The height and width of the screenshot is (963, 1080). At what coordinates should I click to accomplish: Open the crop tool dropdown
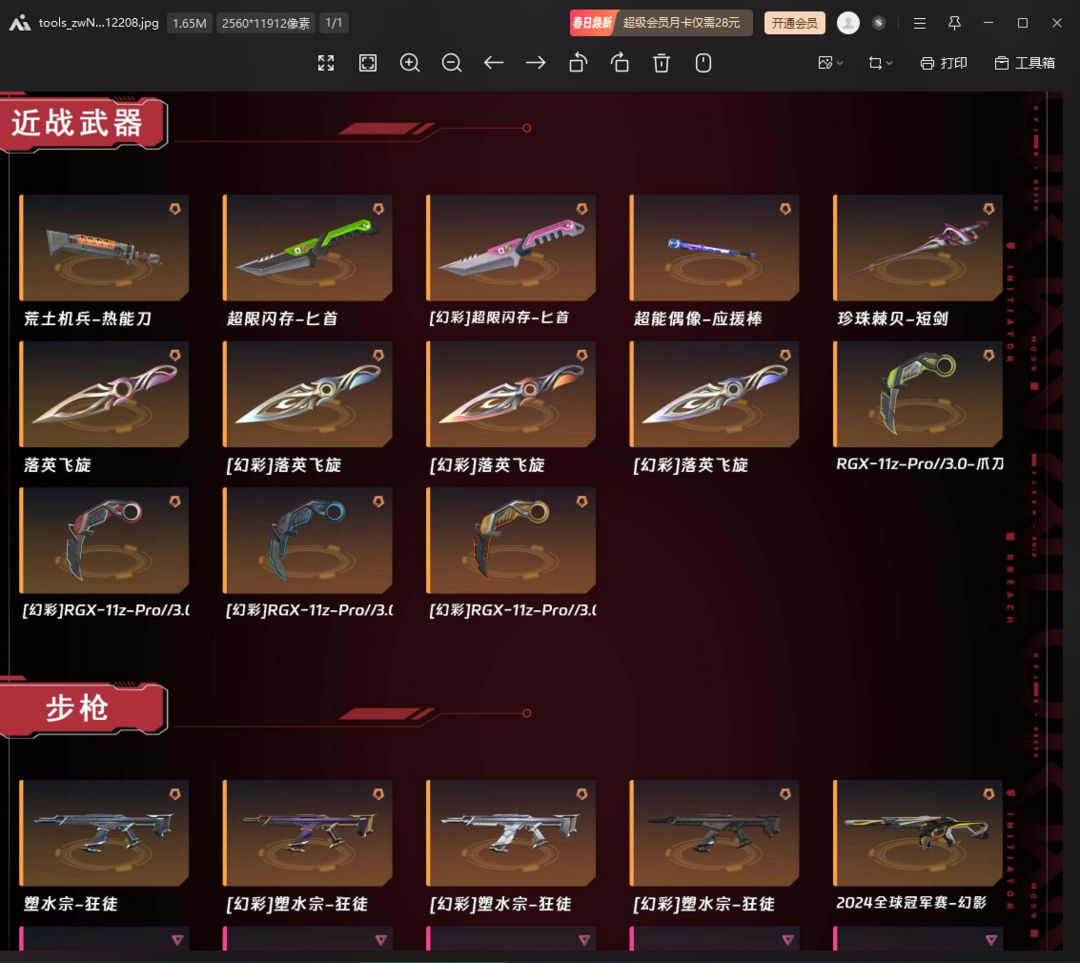pyautogui.click(x=880, y=63)
